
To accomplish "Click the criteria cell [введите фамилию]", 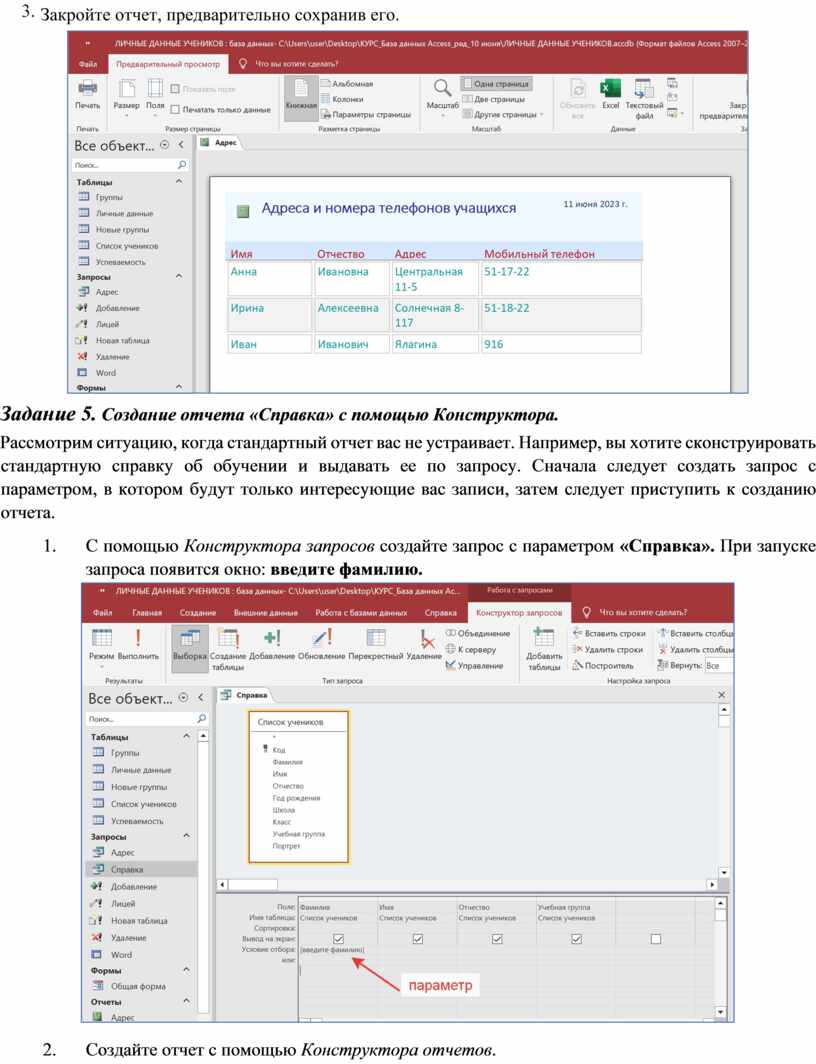I will 336,950.
